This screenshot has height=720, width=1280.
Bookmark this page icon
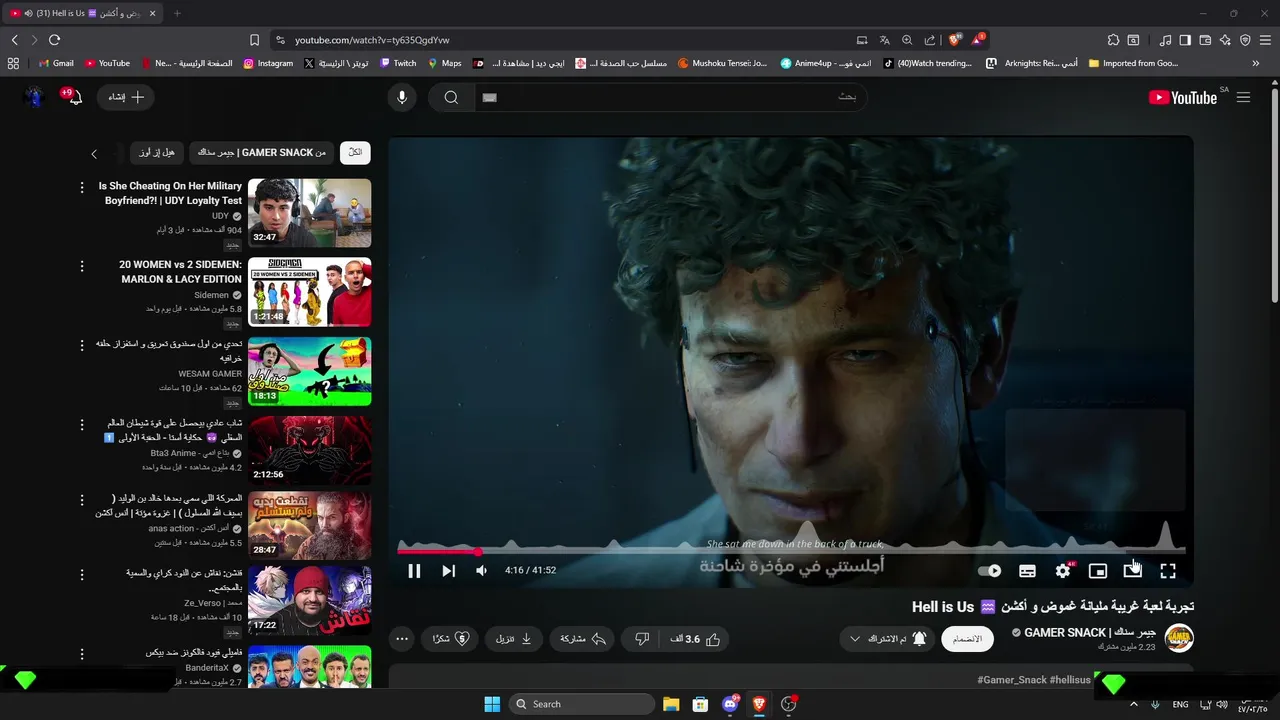point(254,40)
